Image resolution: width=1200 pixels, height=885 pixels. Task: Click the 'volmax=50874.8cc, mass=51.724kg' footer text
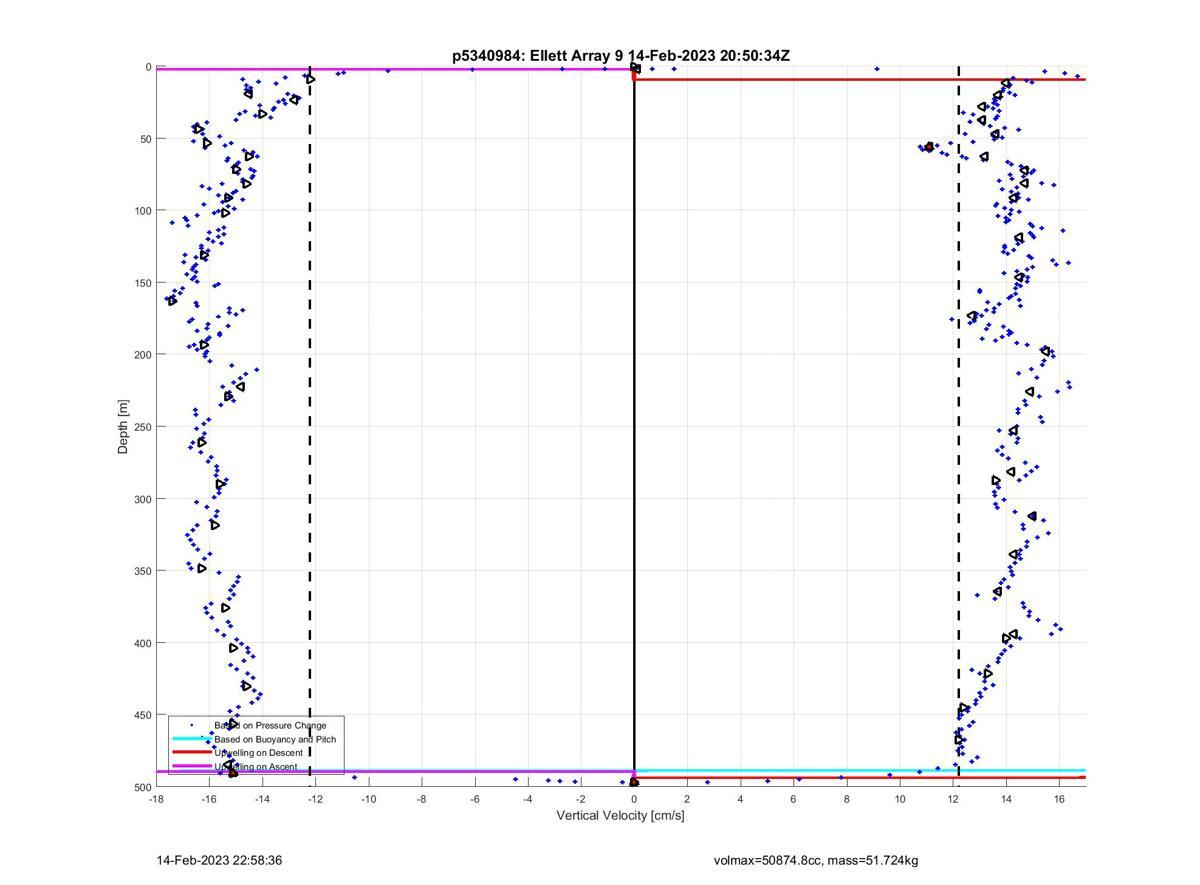click(x=816, y=860)
